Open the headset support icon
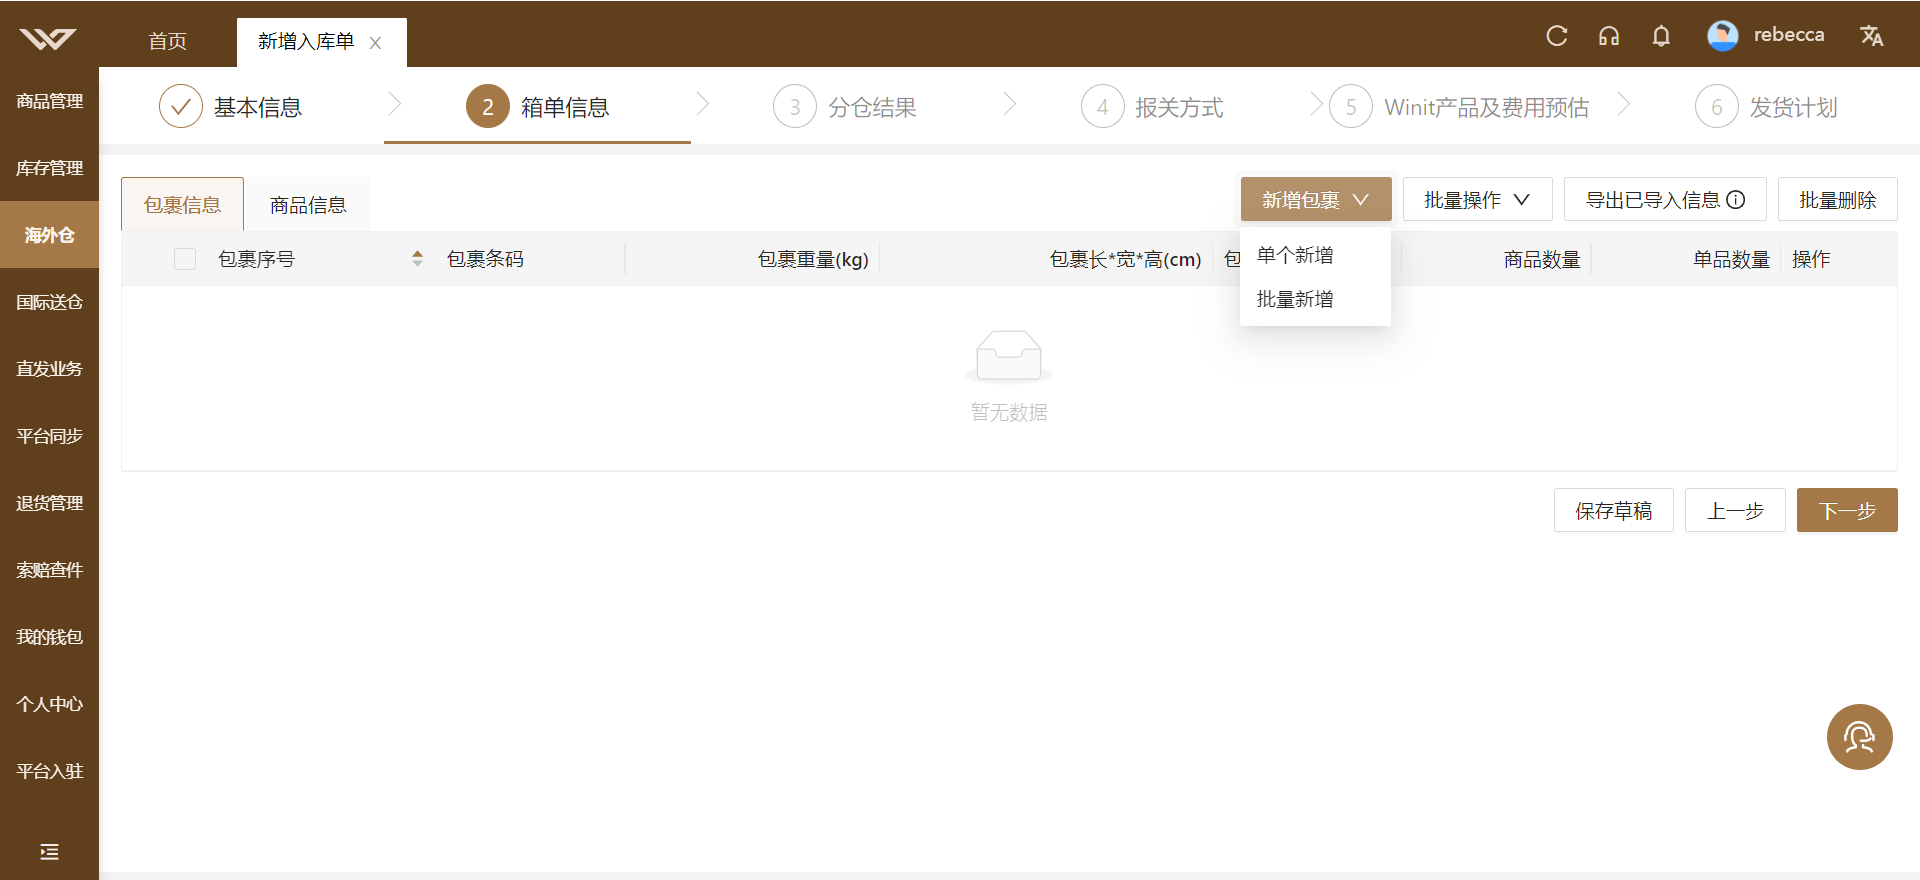 coord(1609,36)
